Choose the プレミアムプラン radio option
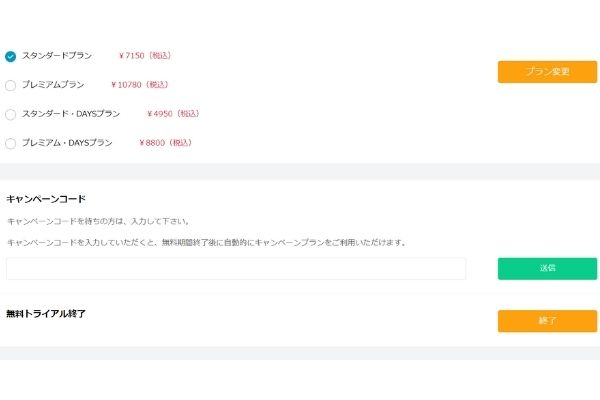600x400 pixels. click(11, 86)
